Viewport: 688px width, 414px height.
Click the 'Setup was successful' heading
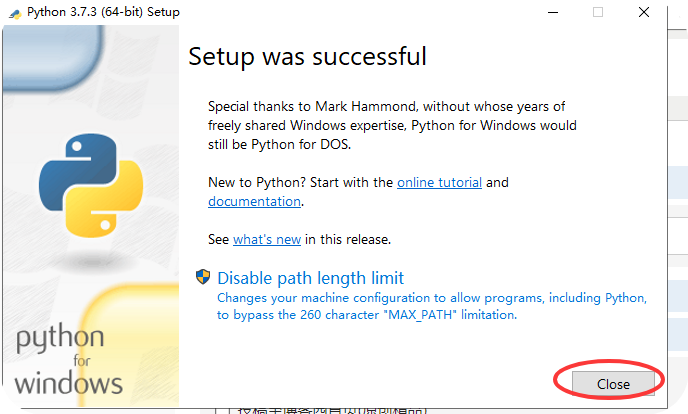tap(307, 56)
